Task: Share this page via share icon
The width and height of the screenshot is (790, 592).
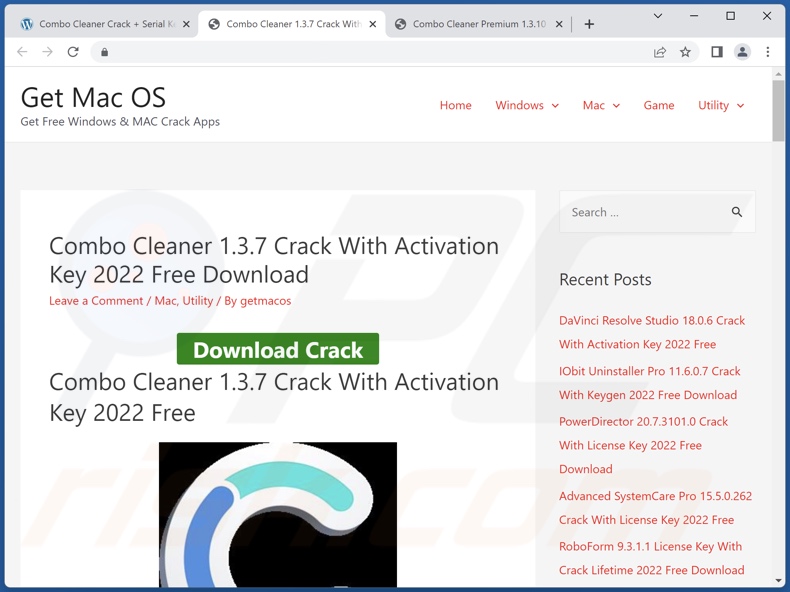Action: click(660, 52)
